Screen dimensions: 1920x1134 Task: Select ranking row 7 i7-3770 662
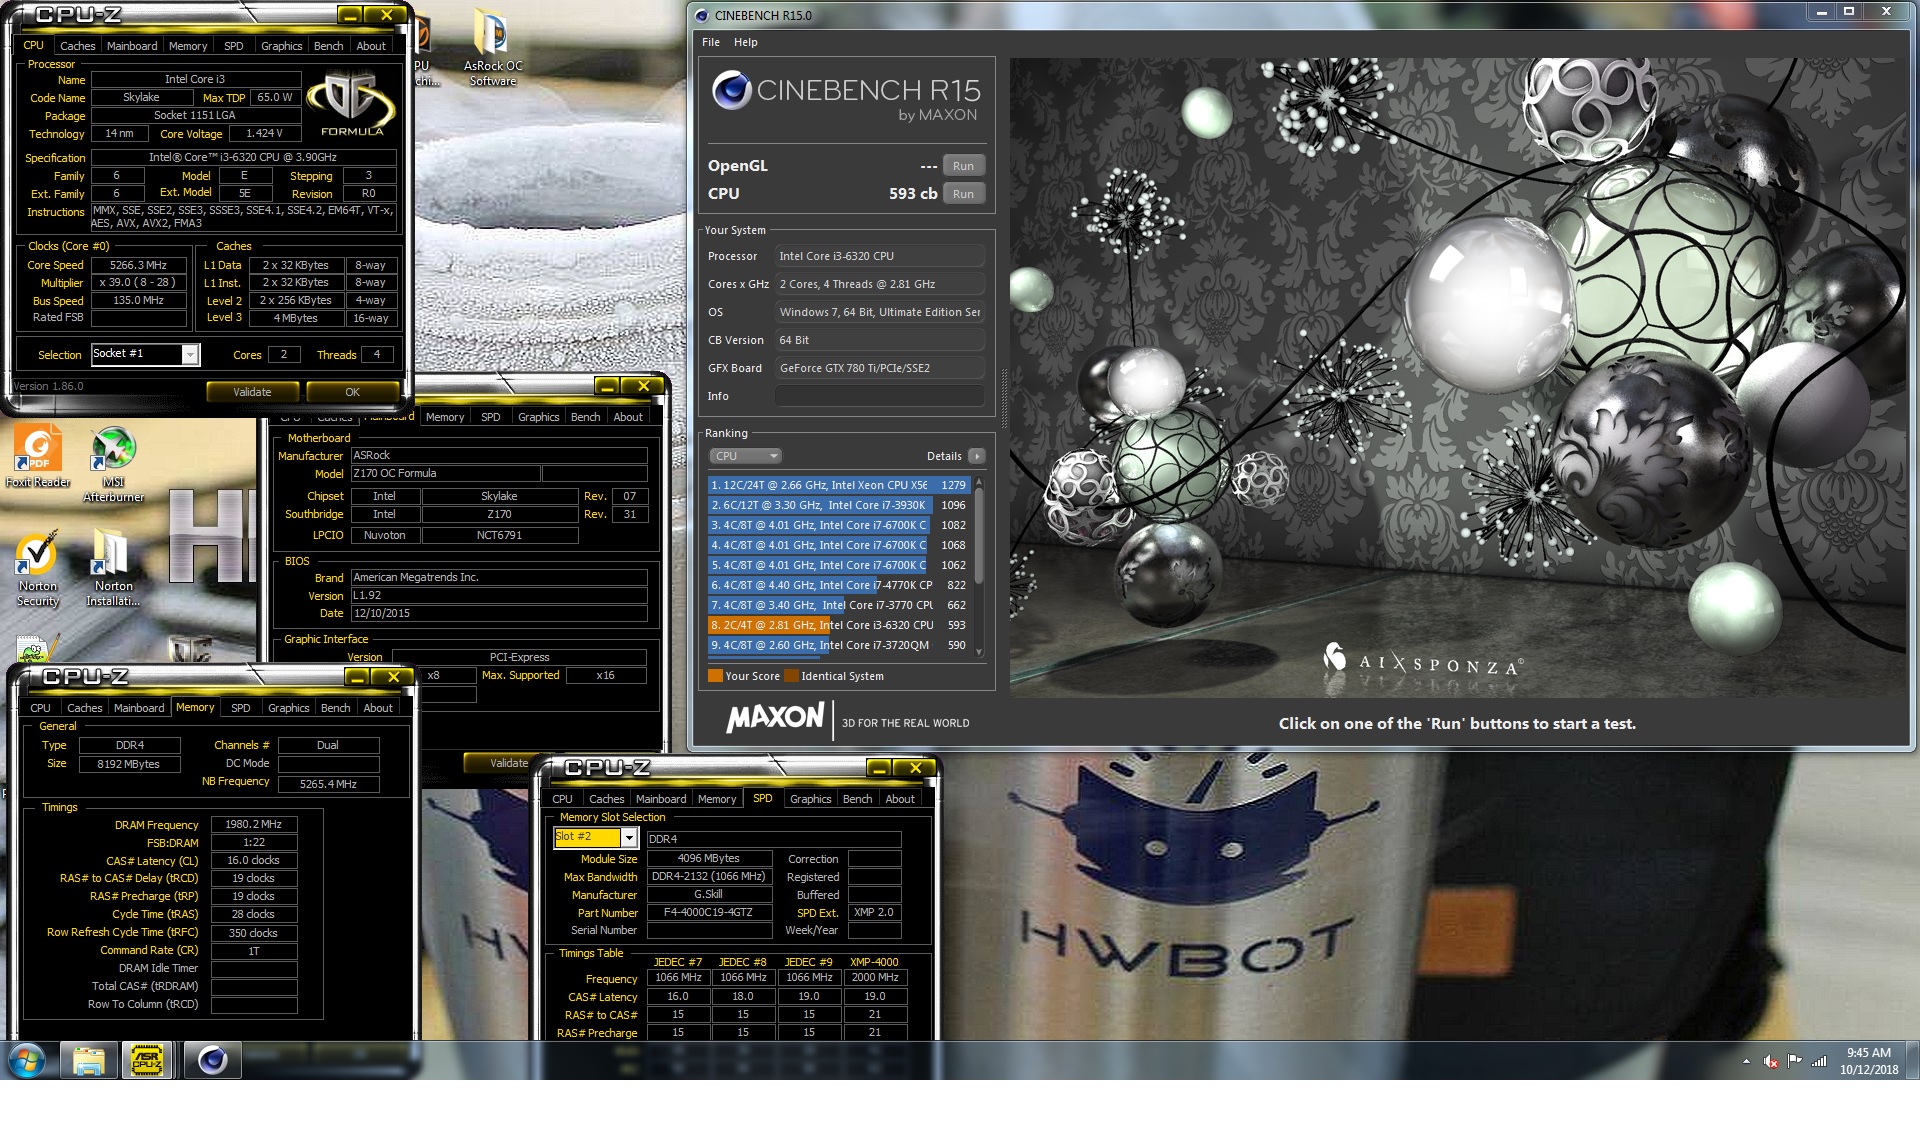(x=840, y=605)
